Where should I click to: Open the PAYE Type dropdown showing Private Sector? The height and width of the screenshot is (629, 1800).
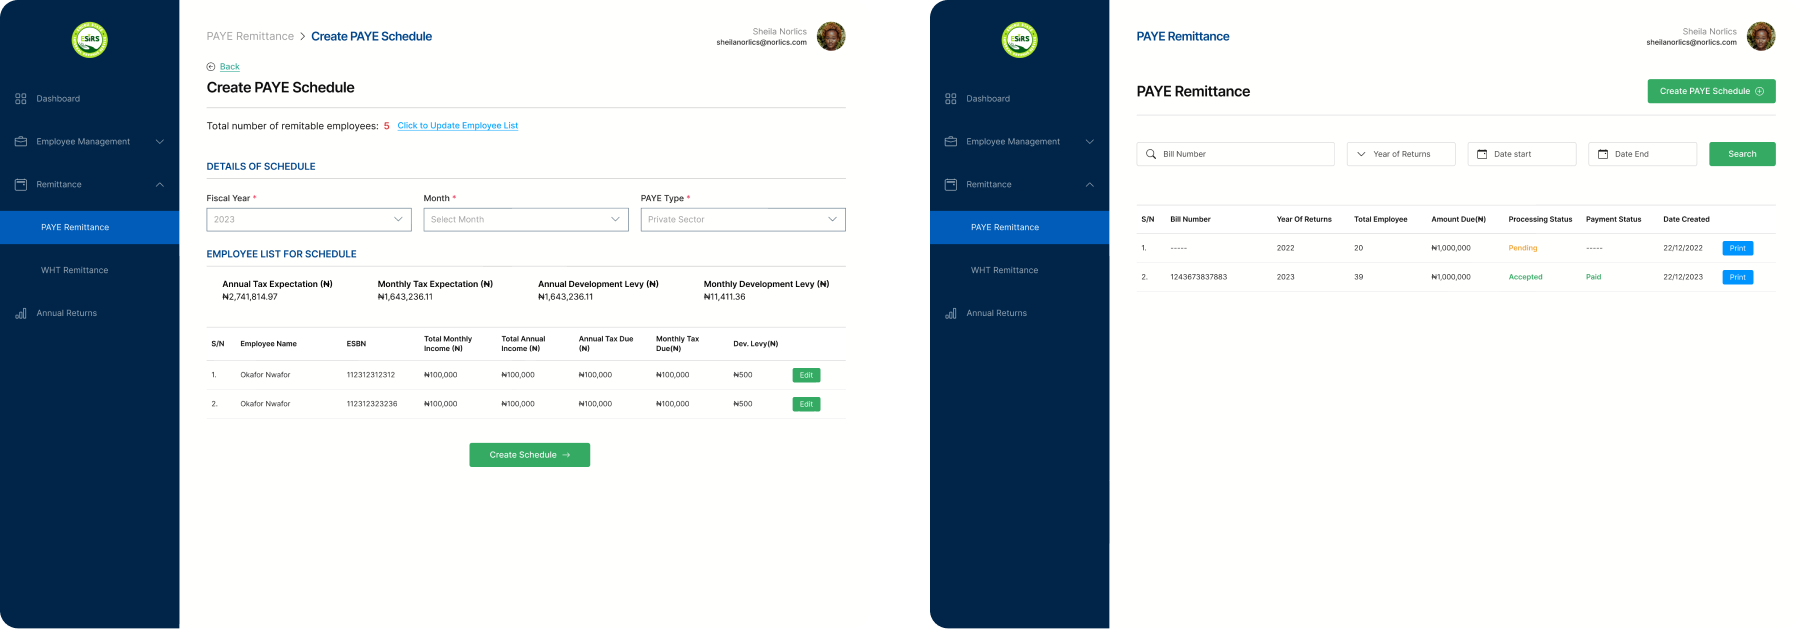point(743,220)
